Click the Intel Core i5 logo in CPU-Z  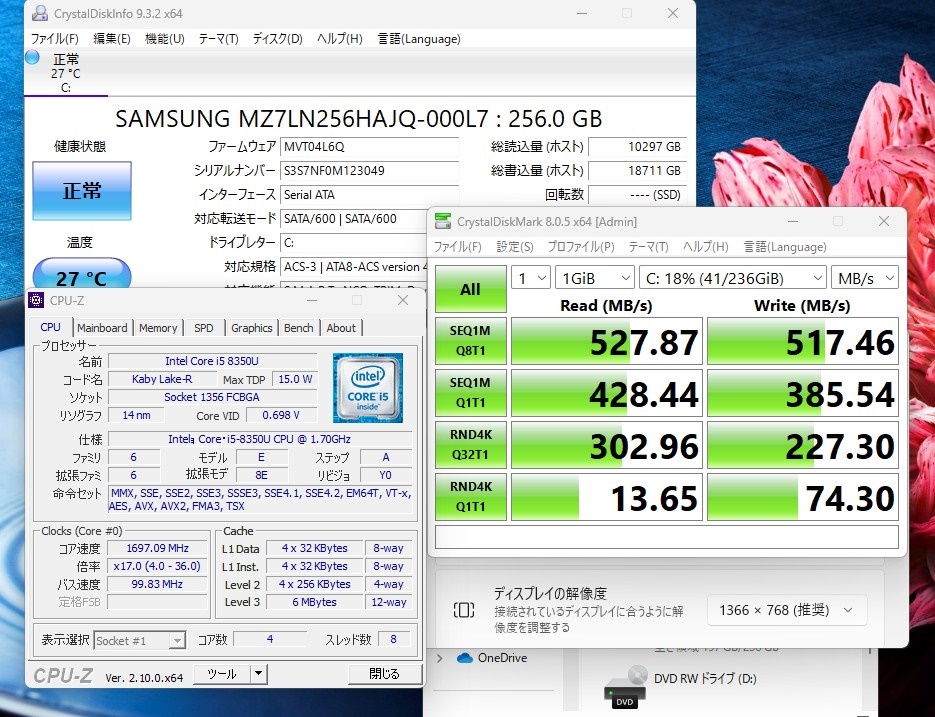pos(368,387)
